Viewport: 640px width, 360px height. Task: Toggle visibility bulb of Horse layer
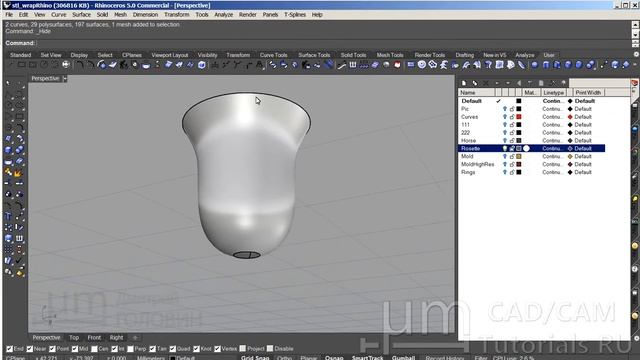[505, 141]
